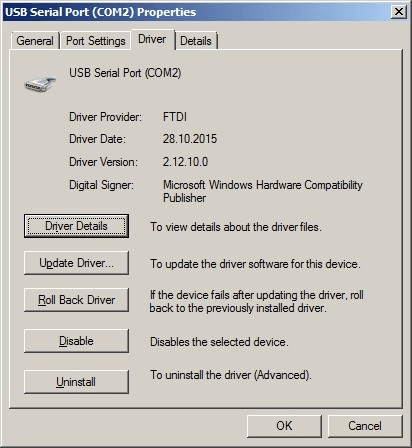Click the FTDI driver provider value
This screenshot has height=448, width=412.
(x=175, y=117)
